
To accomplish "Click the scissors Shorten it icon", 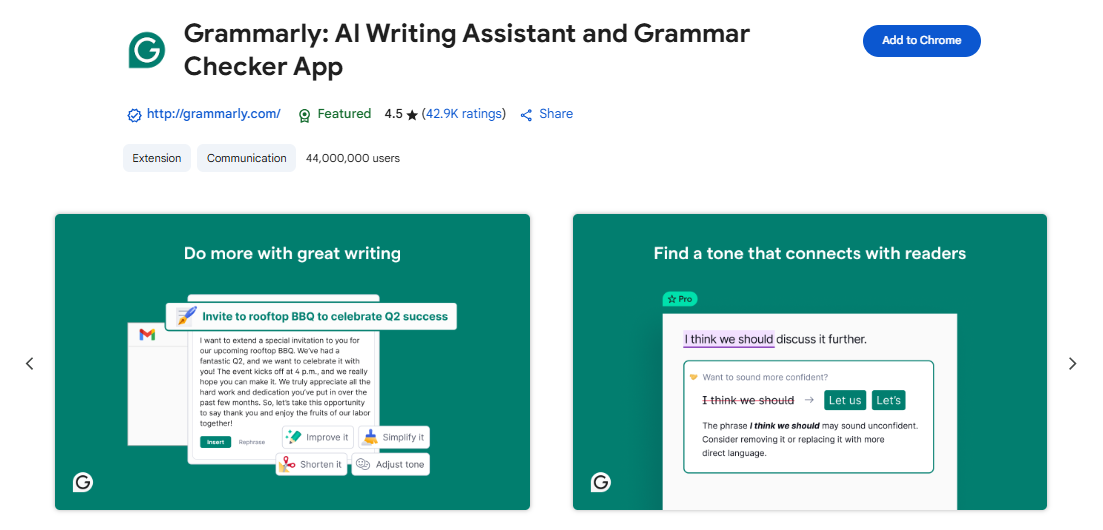I will click(289, 464).
